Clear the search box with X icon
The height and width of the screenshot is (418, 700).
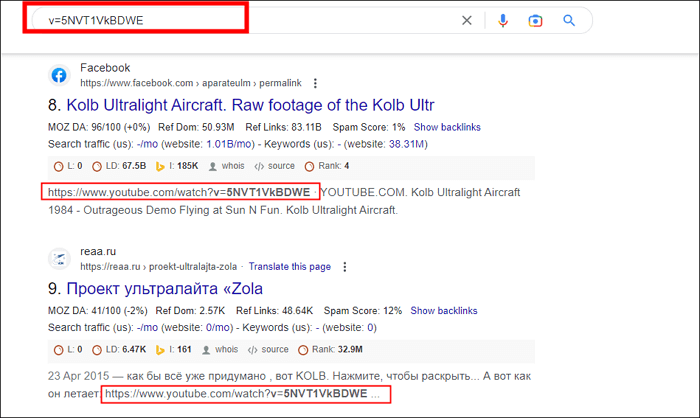(466, 20)
